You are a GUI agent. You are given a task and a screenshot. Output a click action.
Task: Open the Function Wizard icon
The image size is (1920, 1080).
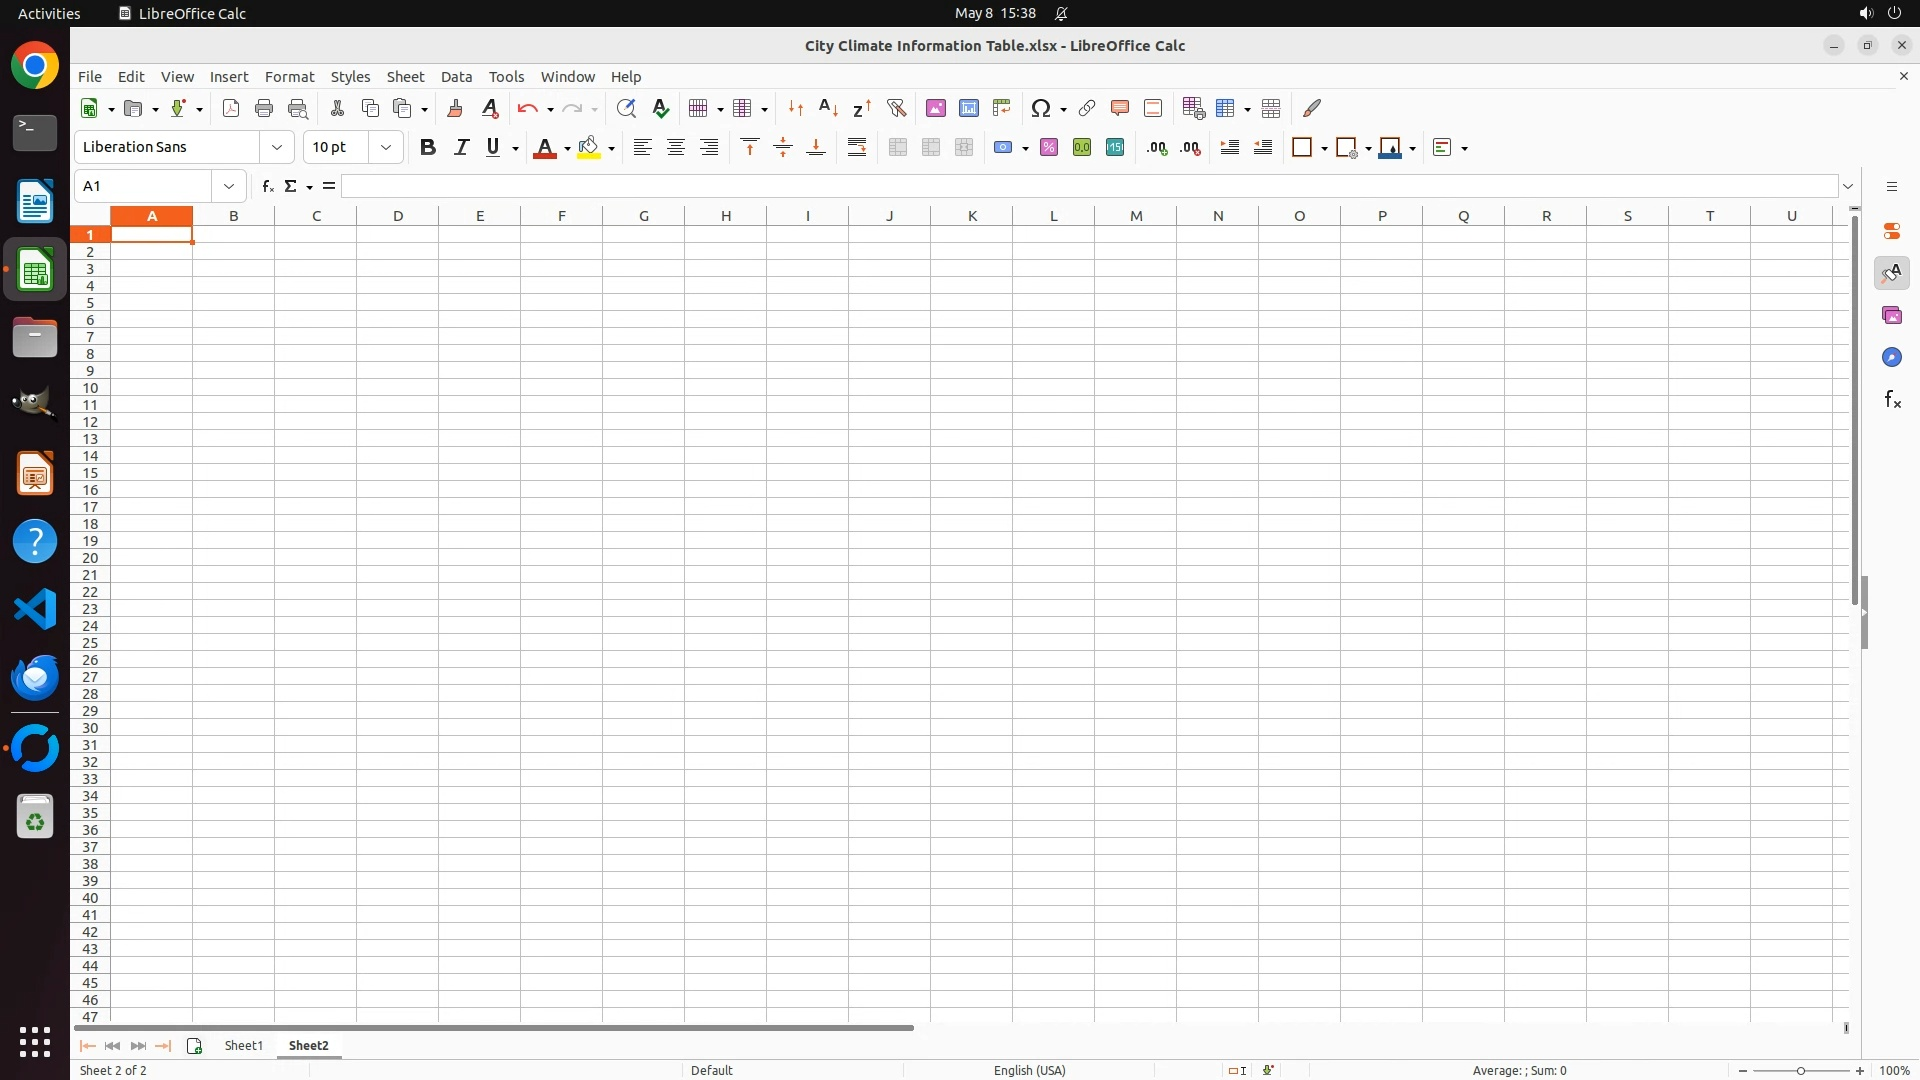[x=267, y=186]
